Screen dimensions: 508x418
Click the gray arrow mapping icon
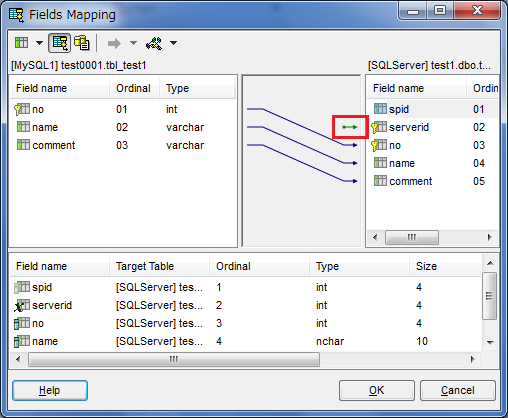(x=114, y=43)
